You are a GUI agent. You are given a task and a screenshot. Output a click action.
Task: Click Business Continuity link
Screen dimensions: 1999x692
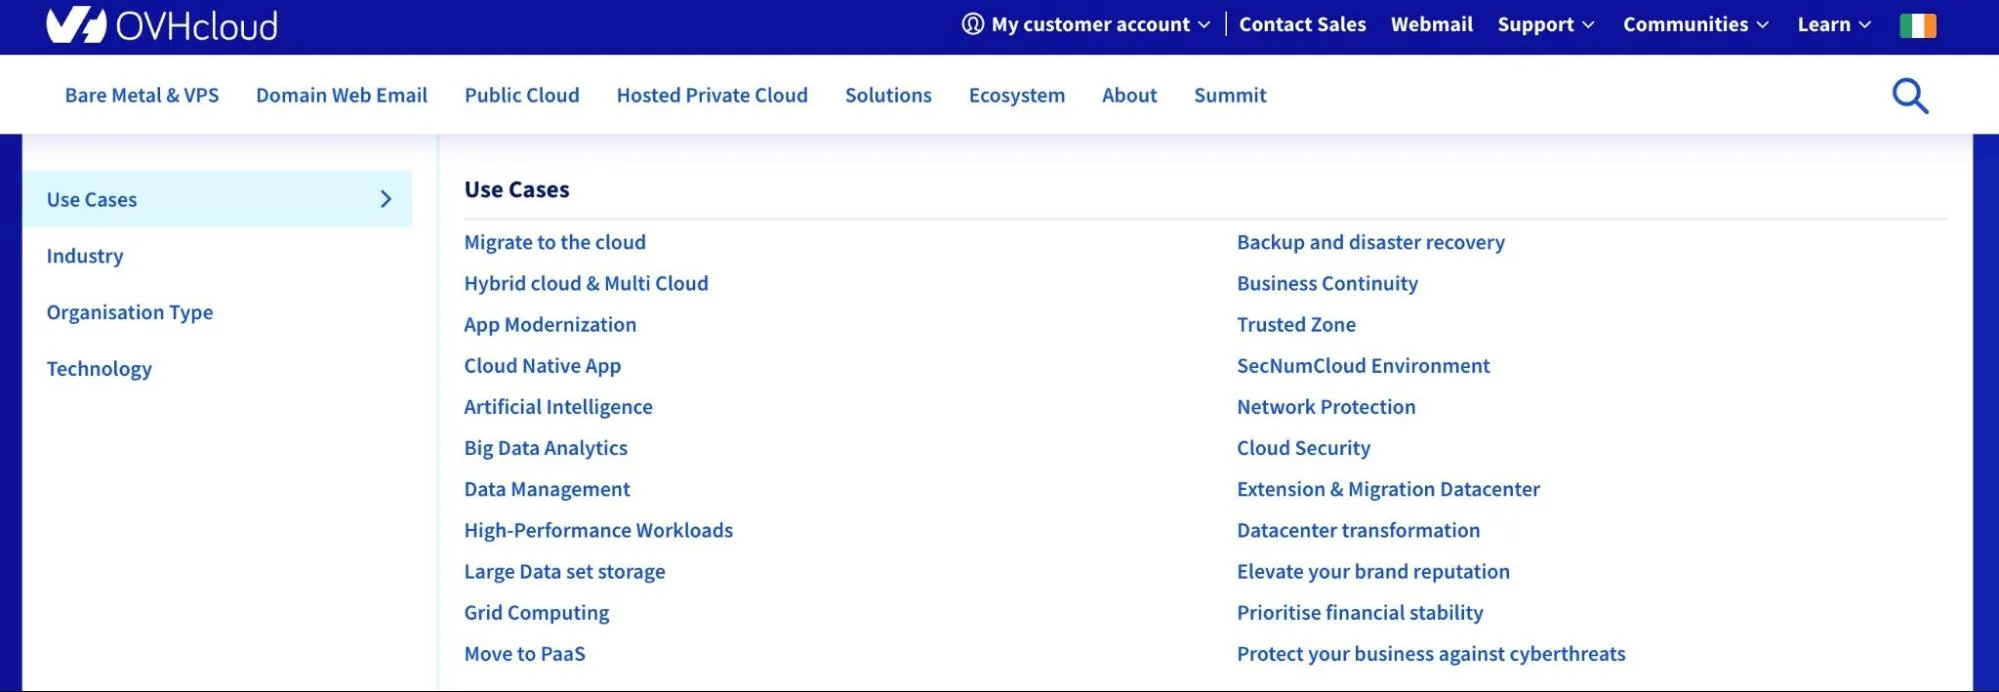click(x=1327, y=283)
